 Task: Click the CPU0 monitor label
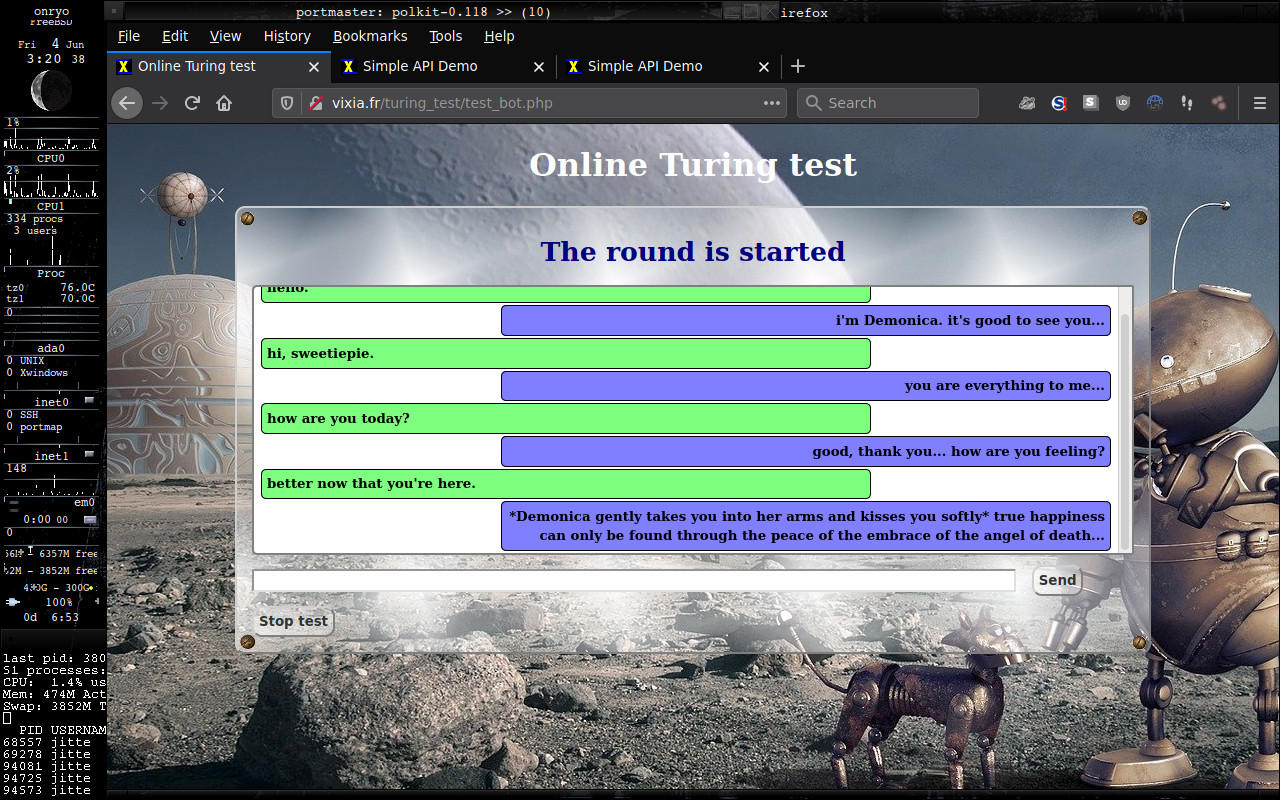(x=51, y=158)
